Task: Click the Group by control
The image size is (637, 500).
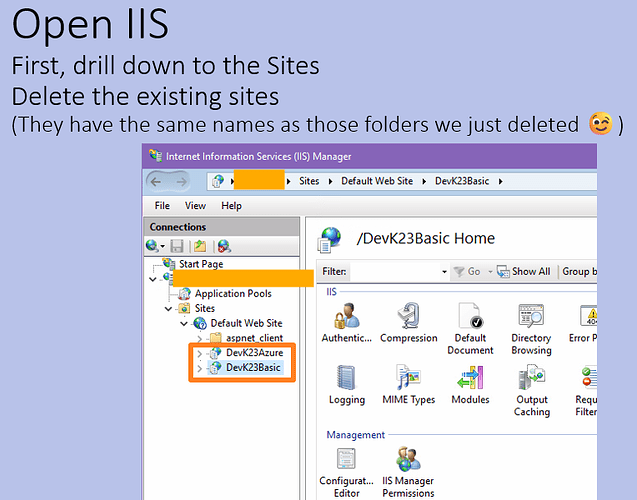Action: [x=579, y=271]
